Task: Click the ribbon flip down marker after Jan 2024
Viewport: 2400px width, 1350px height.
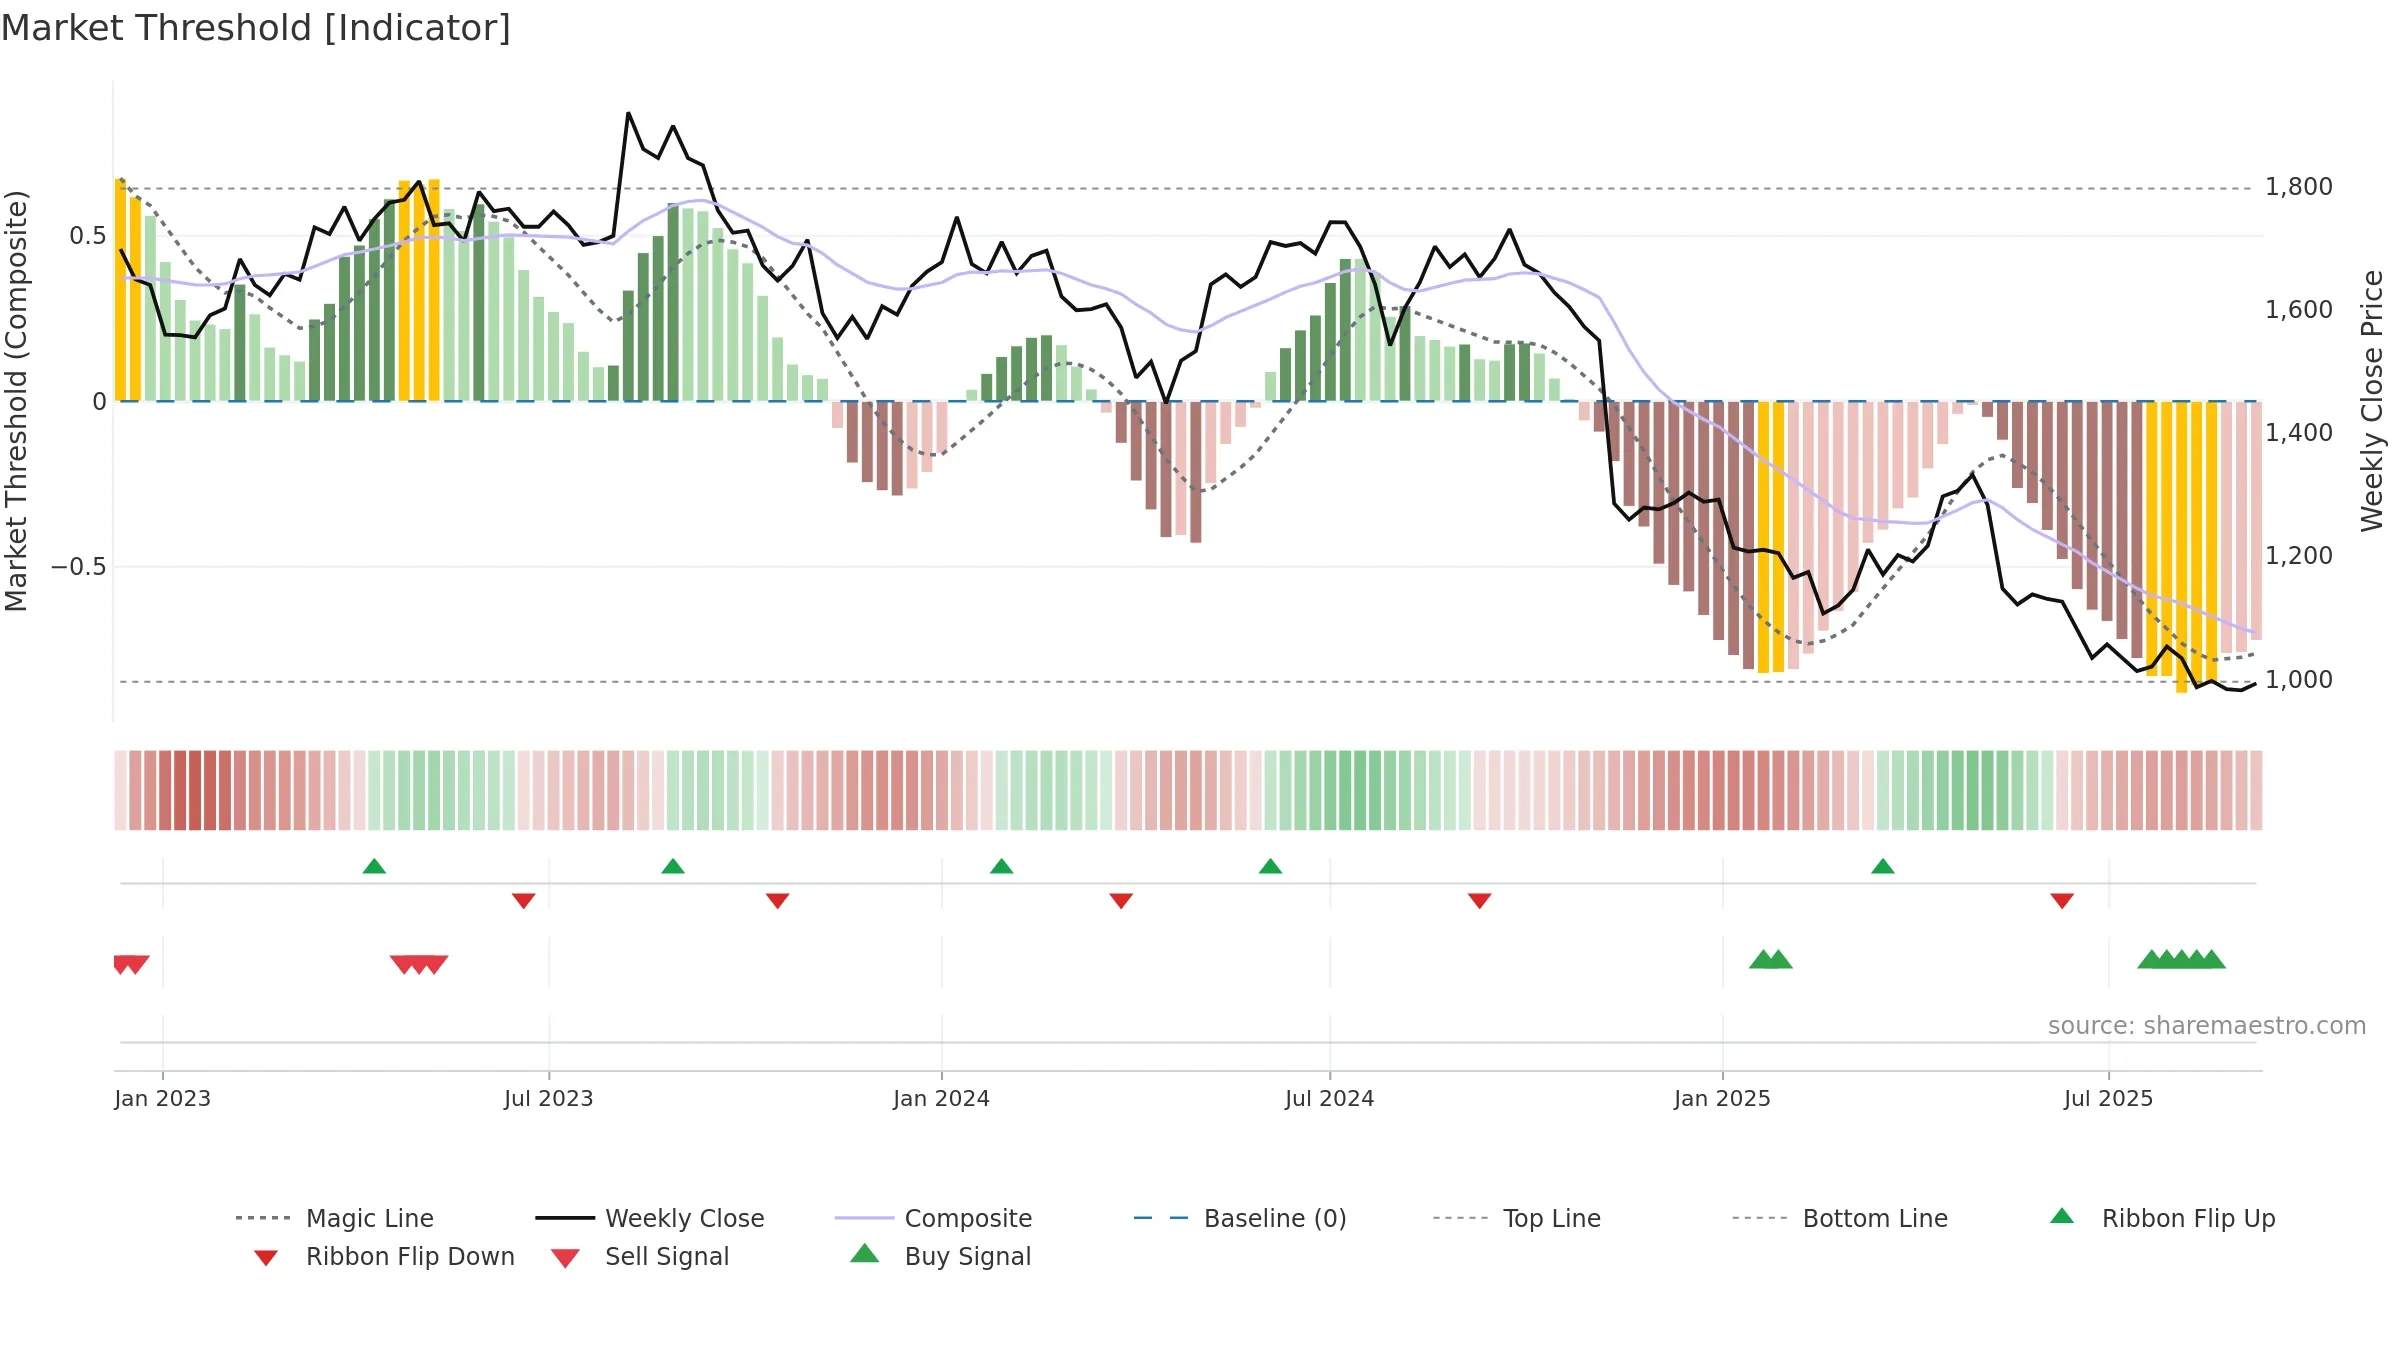Action: (x=1121, y=901)
